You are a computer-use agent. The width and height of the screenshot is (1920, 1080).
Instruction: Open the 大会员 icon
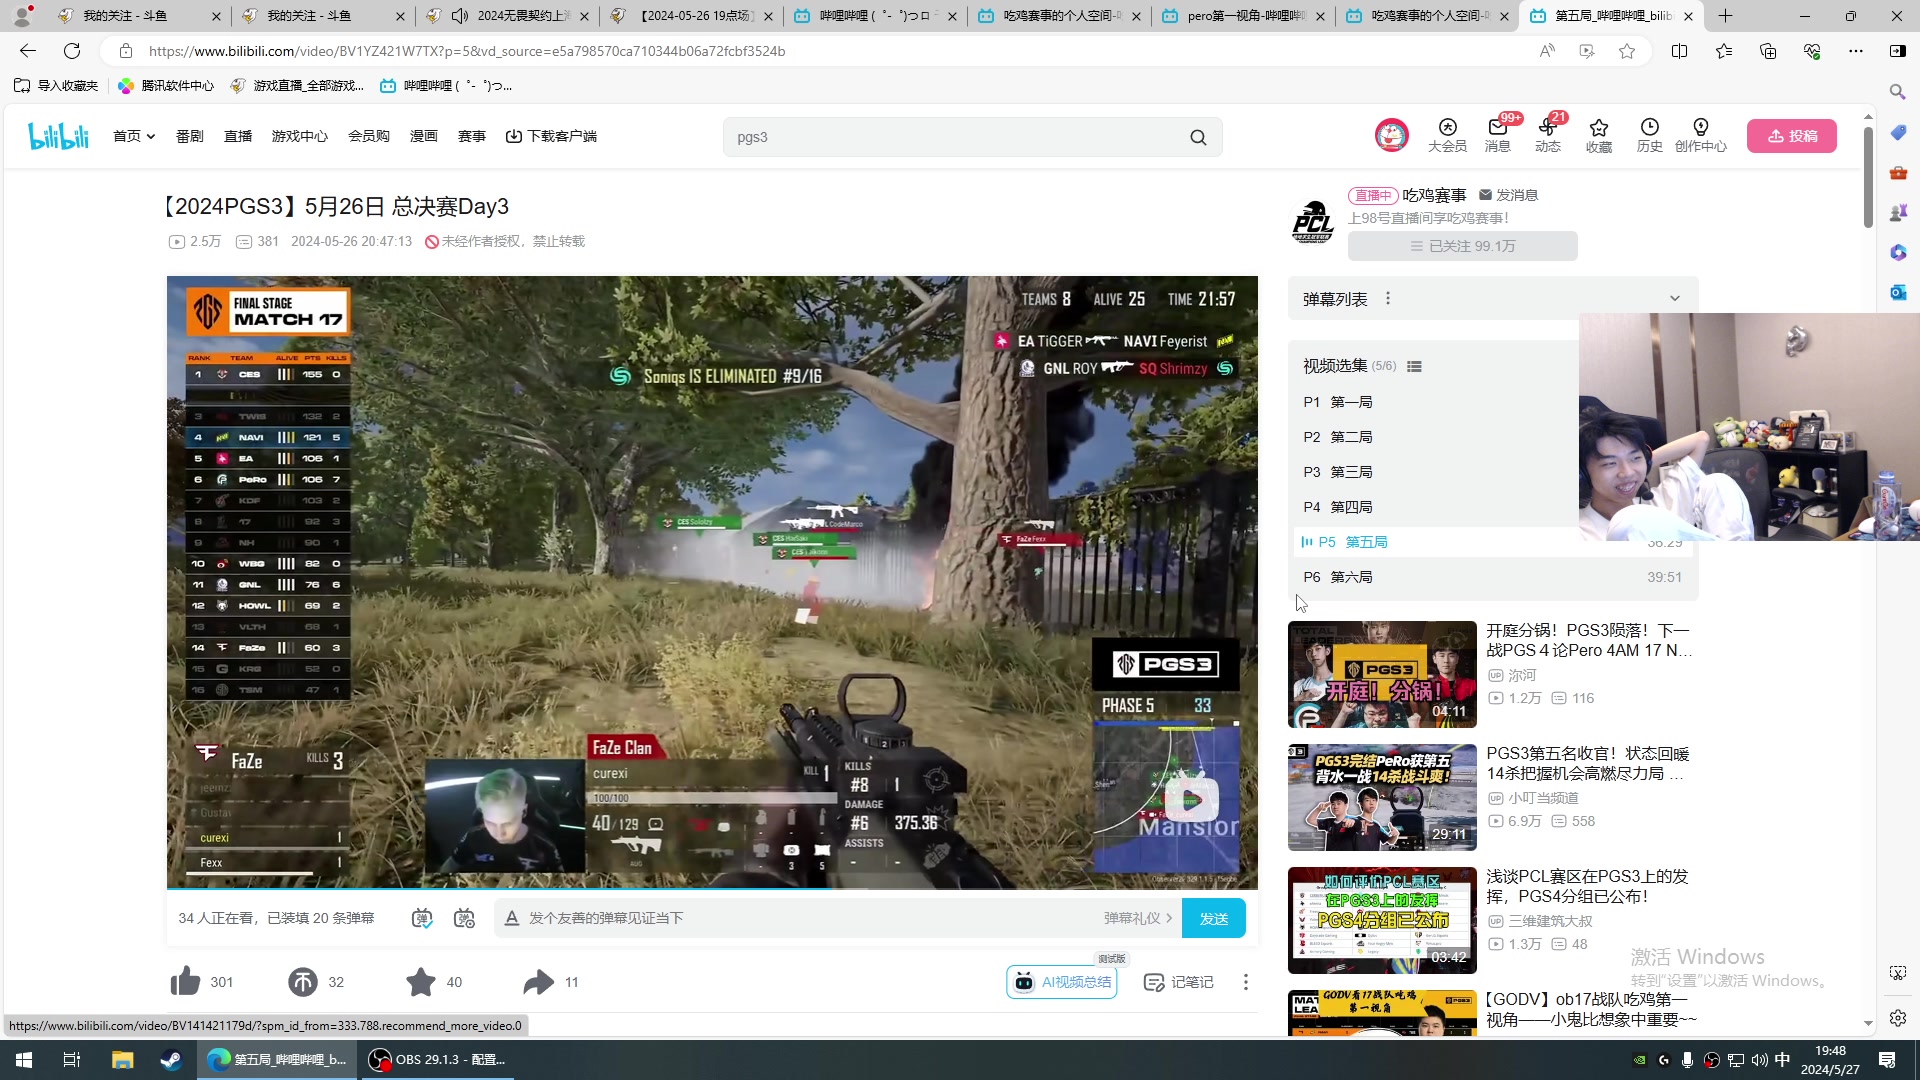(x=1447, y=135)
